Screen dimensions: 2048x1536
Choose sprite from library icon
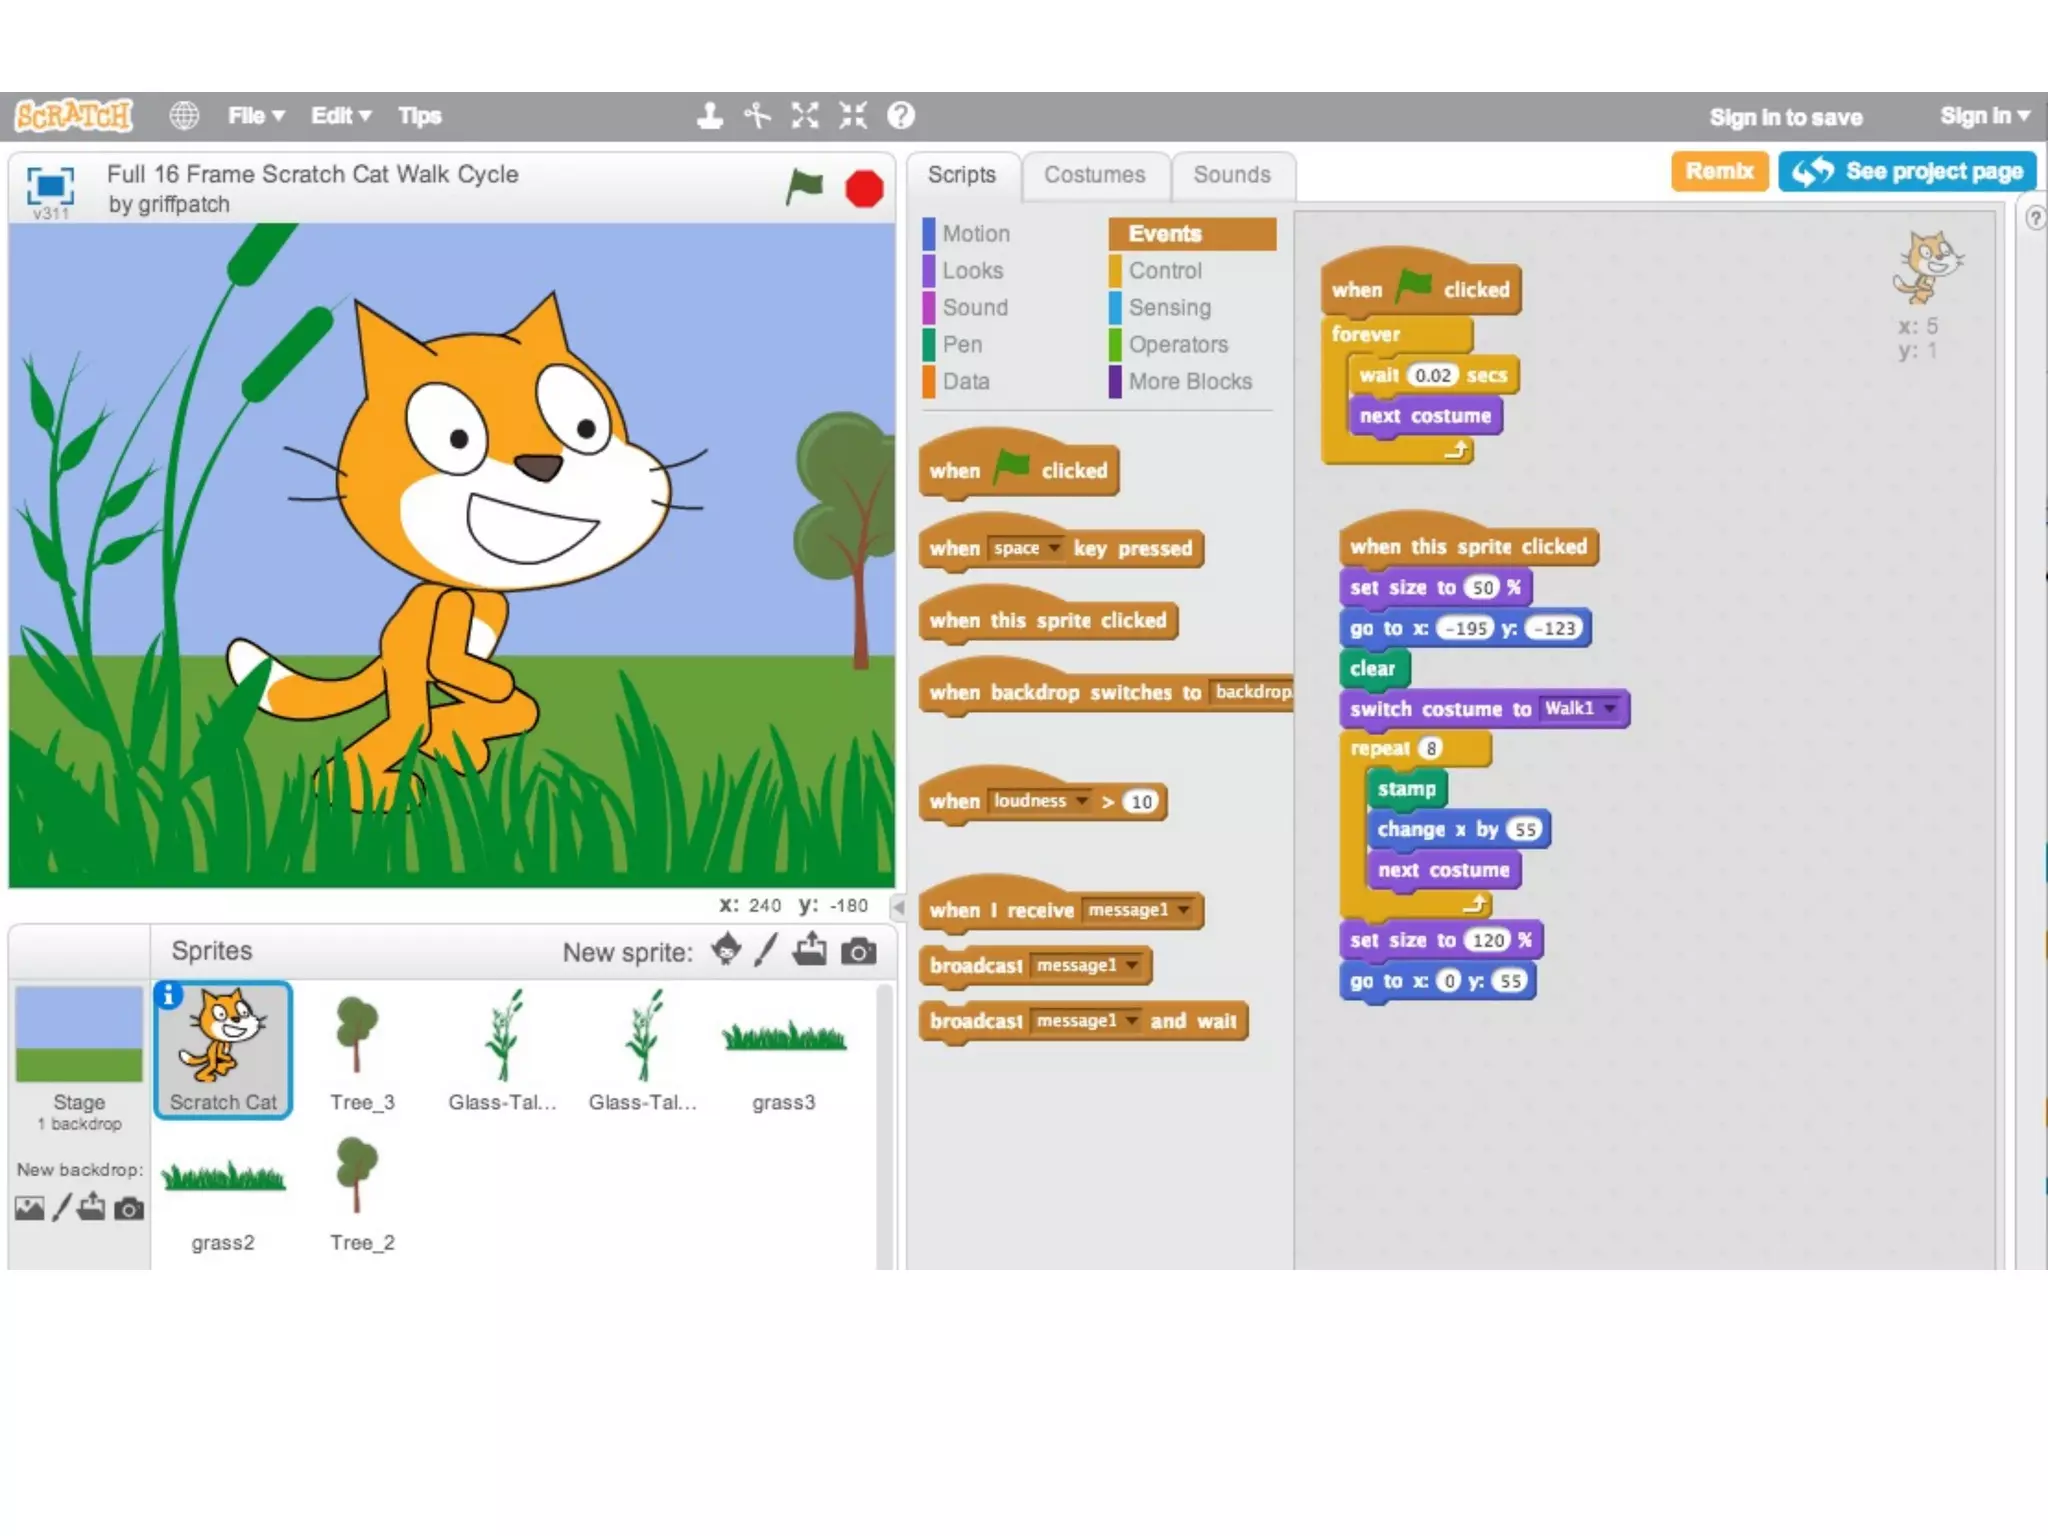(x=727, y=949)
